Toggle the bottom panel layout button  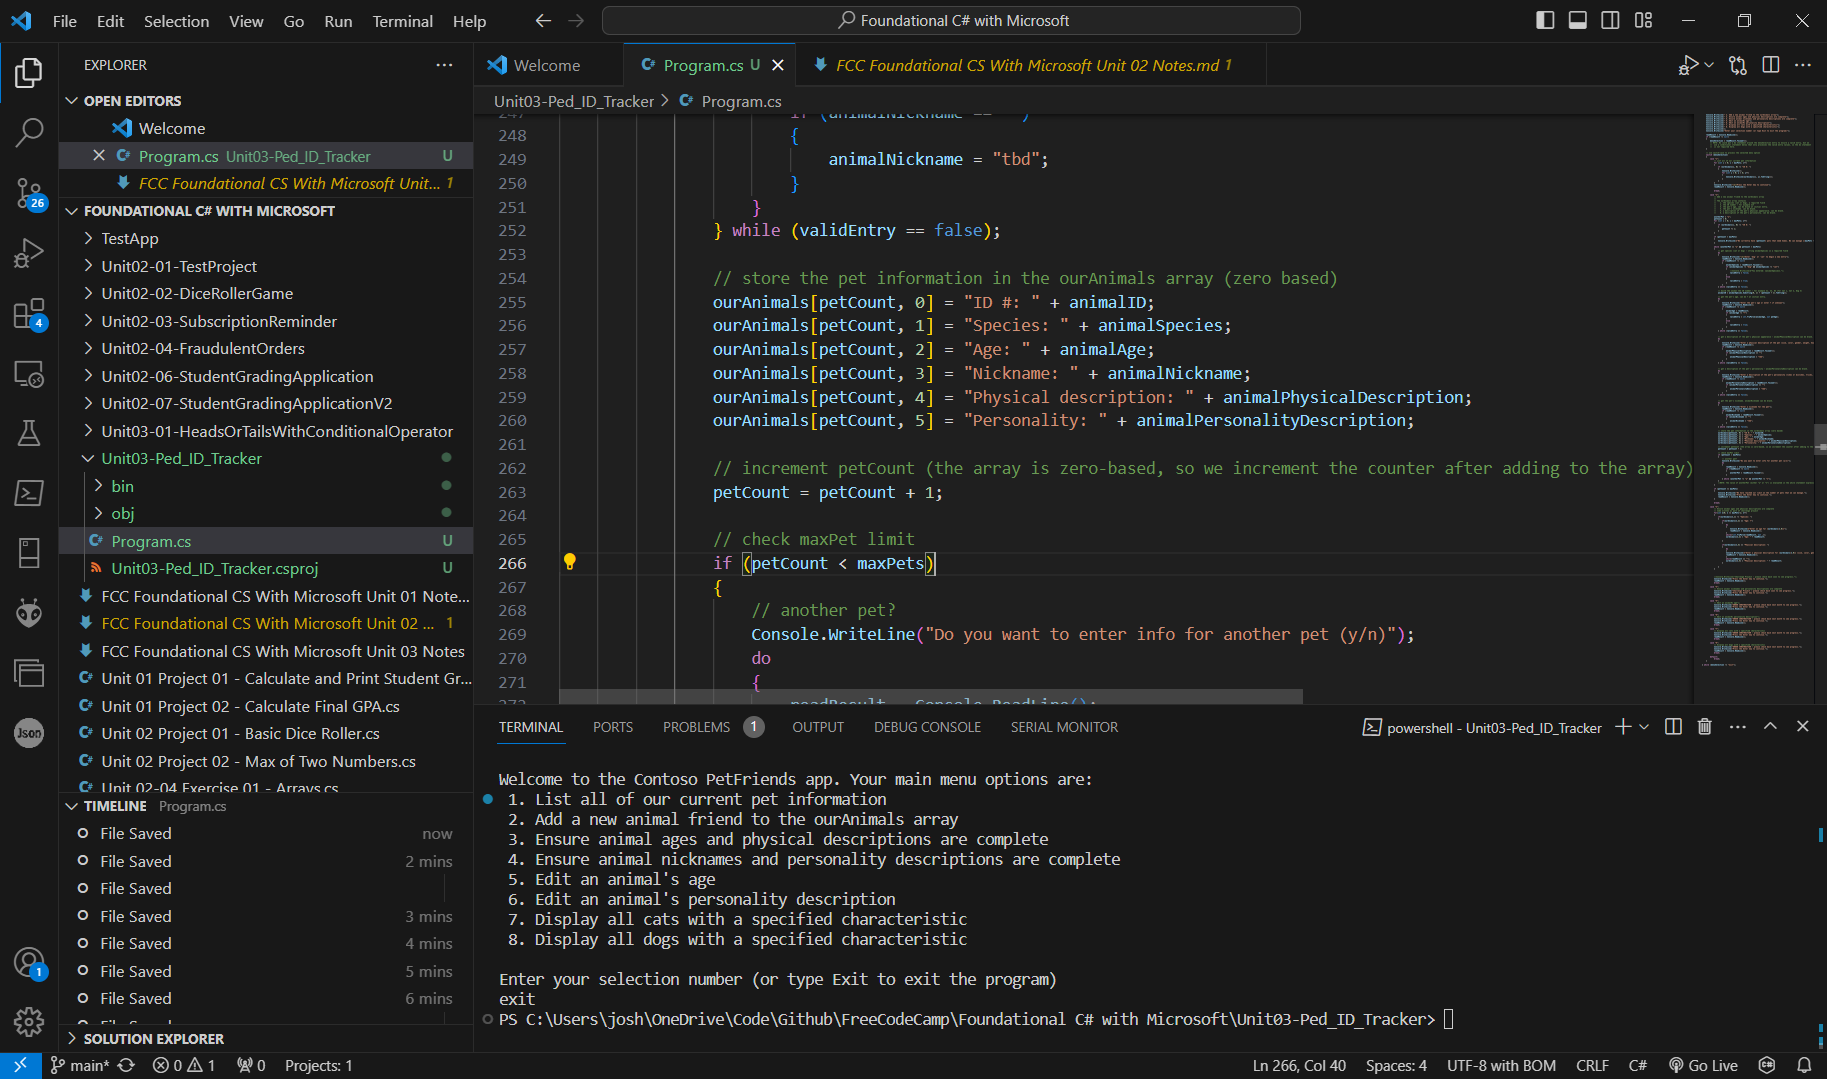pos(1578,20)
